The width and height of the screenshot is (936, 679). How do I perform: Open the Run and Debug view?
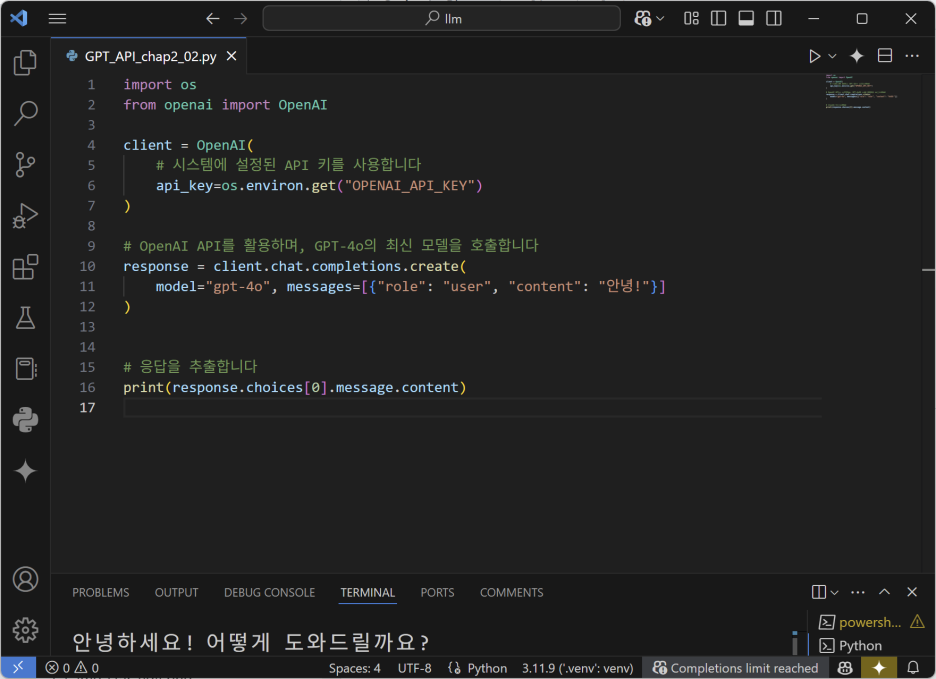tap(25, 216)
